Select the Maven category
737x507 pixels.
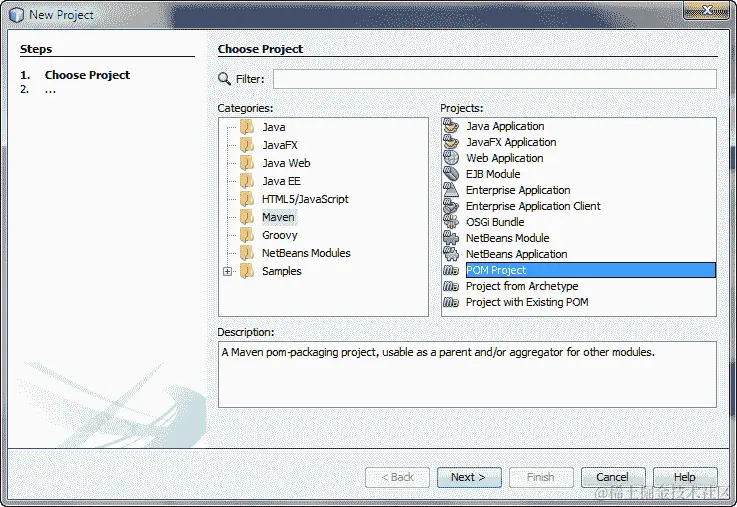[x=278, y=217]
